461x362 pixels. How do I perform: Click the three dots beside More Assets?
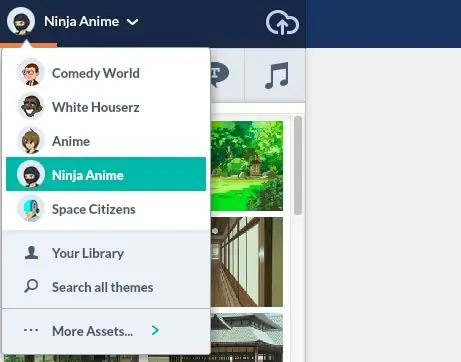(31, 330)
